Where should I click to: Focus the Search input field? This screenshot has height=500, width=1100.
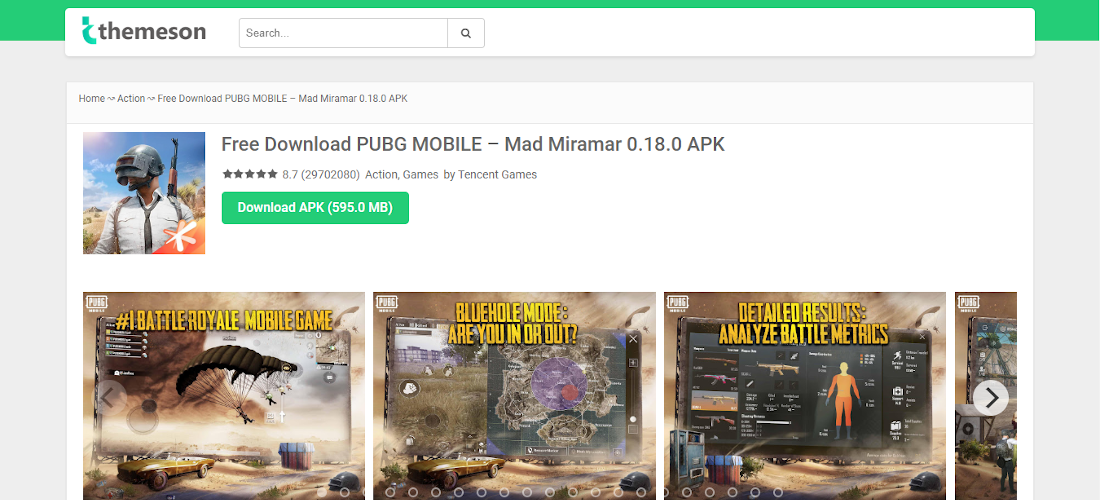[344, 33]
